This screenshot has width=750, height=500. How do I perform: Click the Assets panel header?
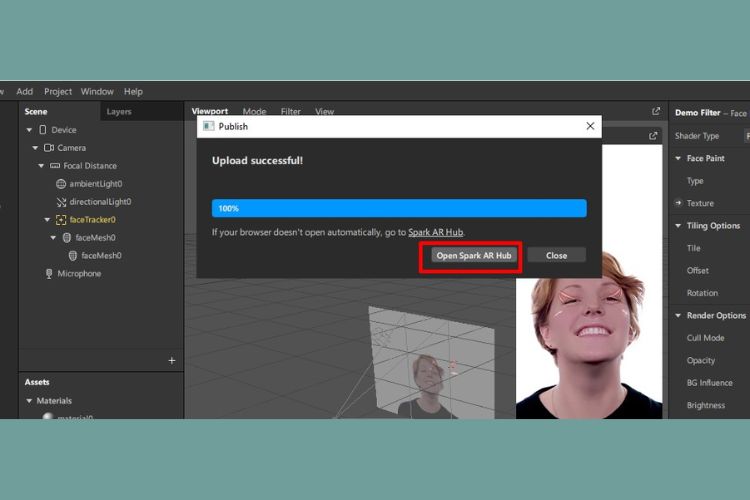(37, 382)
